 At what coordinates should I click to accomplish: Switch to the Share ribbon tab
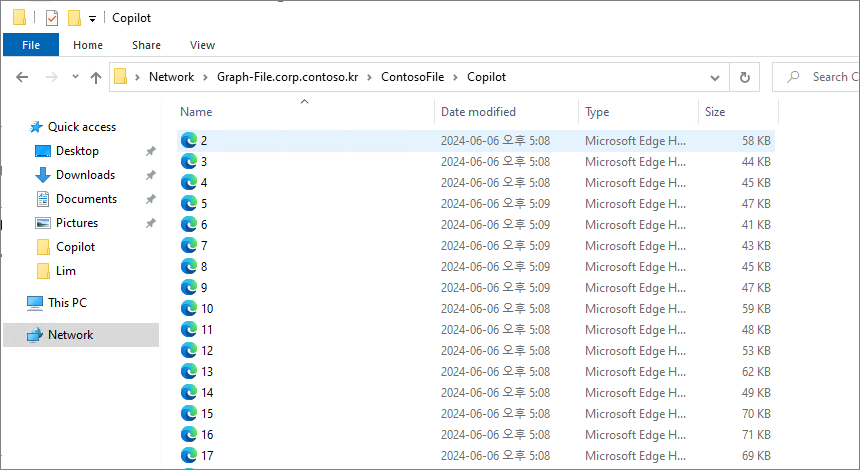click(146, 45)
